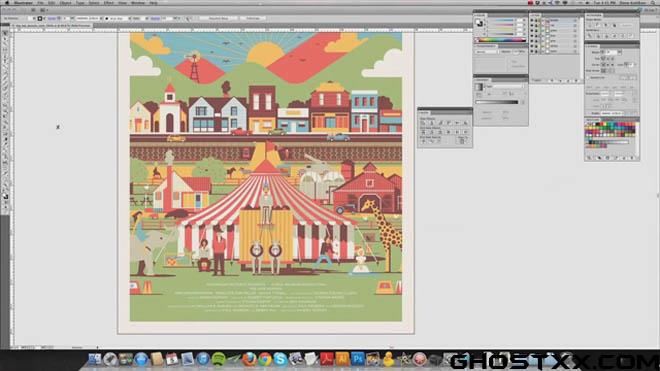Select the Selection tool in Tools panel
The width and height of the screenshot is (660, 371).
[5, 33]
